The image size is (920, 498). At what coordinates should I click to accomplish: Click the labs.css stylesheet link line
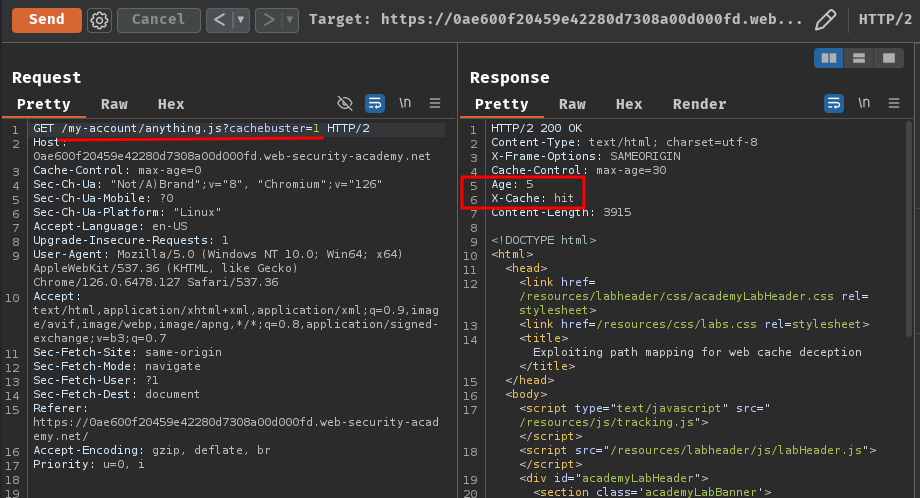[694, 324]
